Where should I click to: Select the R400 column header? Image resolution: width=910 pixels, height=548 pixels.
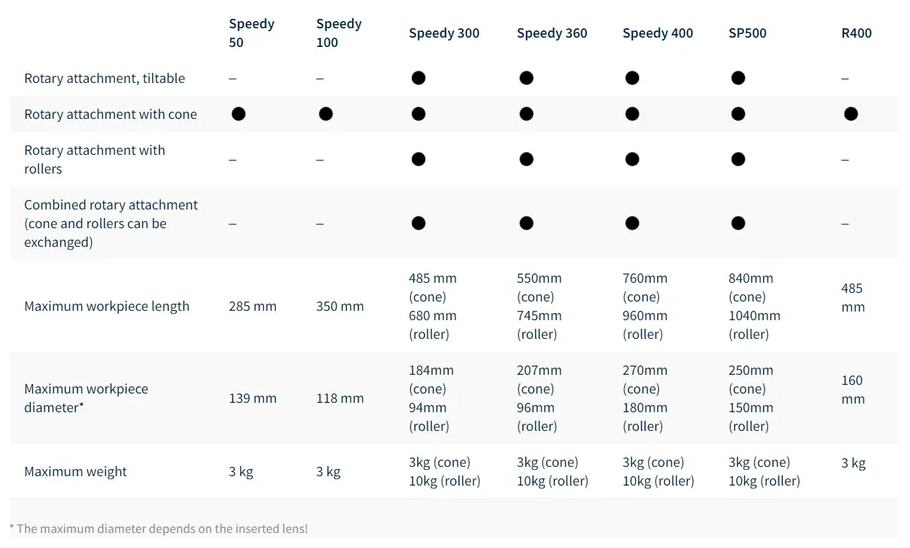coord(856,33)
